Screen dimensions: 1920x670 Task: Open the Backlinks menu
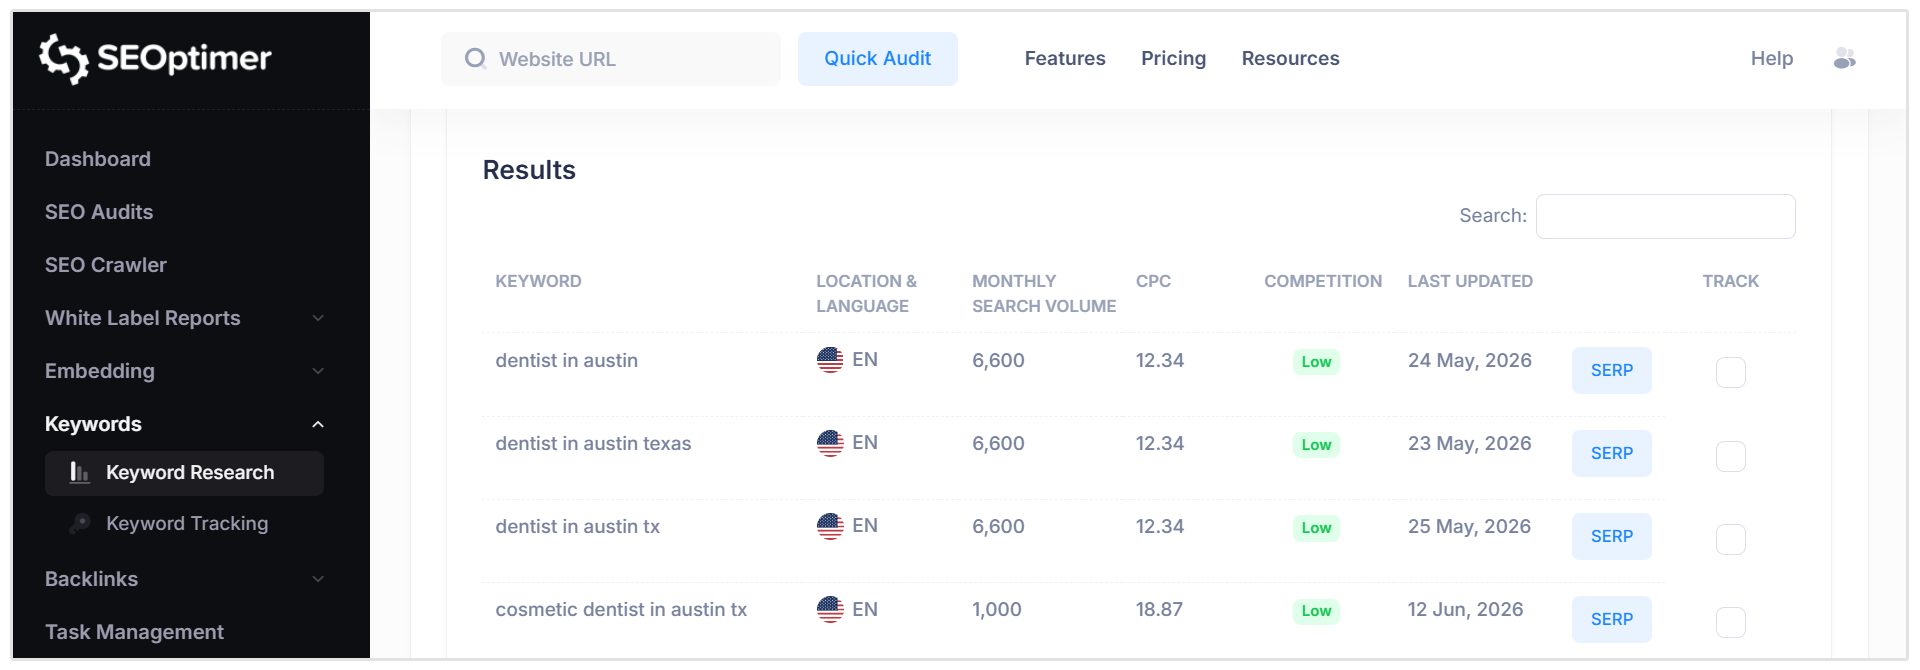[91, 579]
